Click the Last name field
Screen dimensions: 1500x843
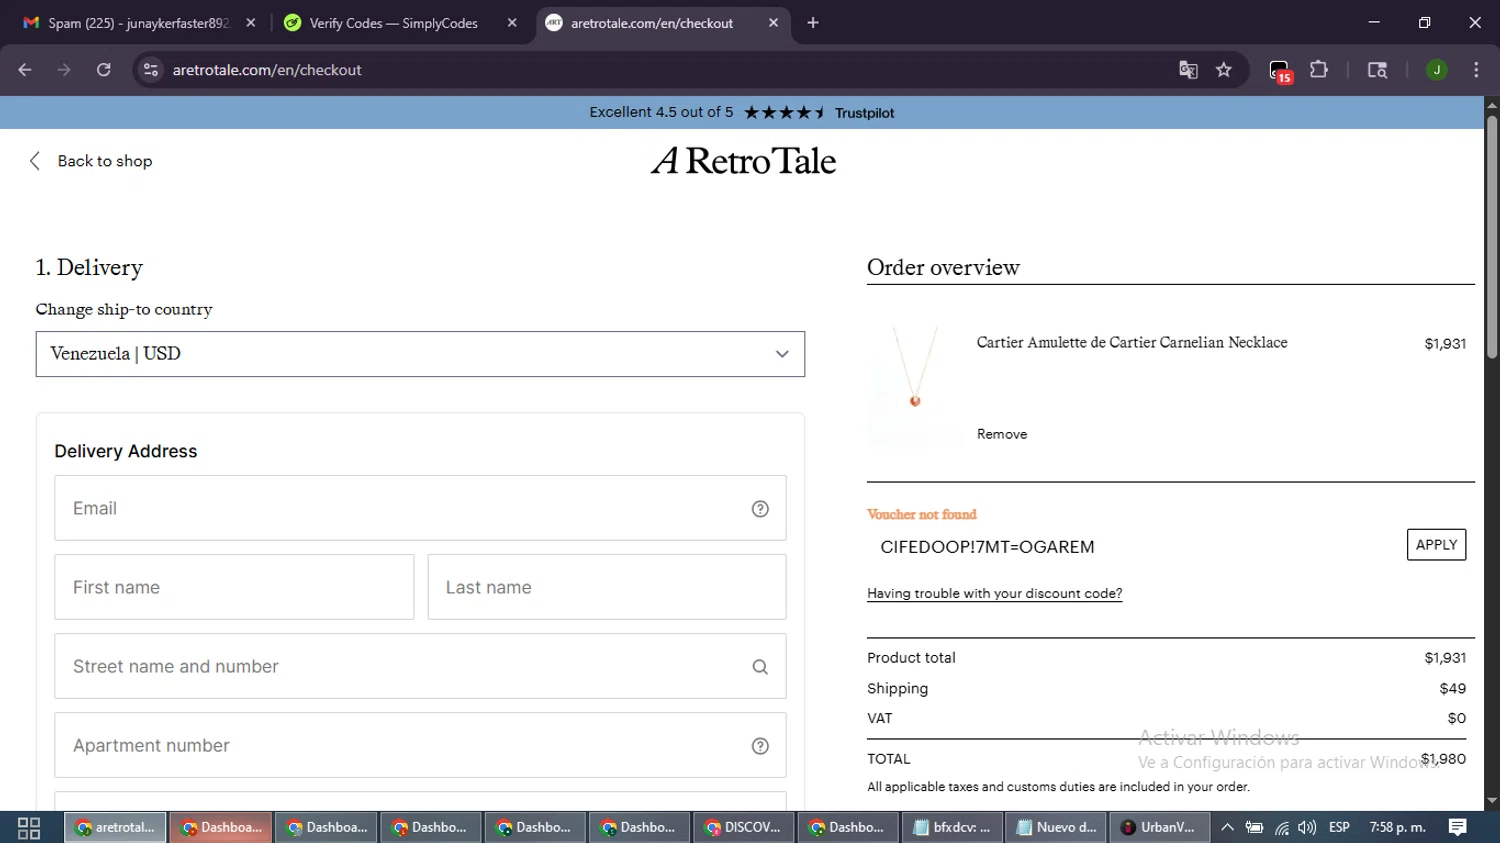click(607, 587)
